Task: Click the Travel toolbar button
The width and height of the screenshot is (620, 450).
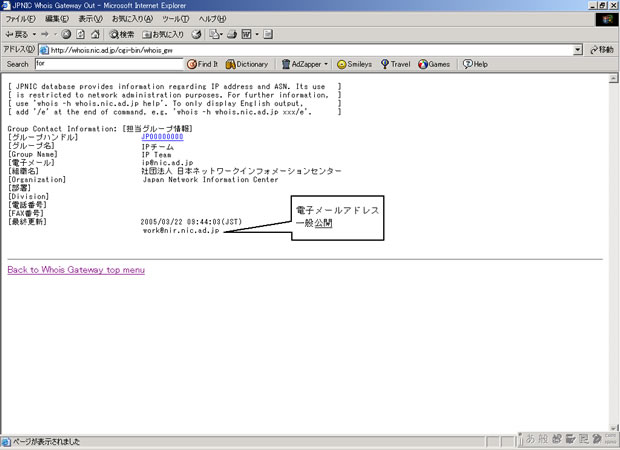Action: point(395,64)
